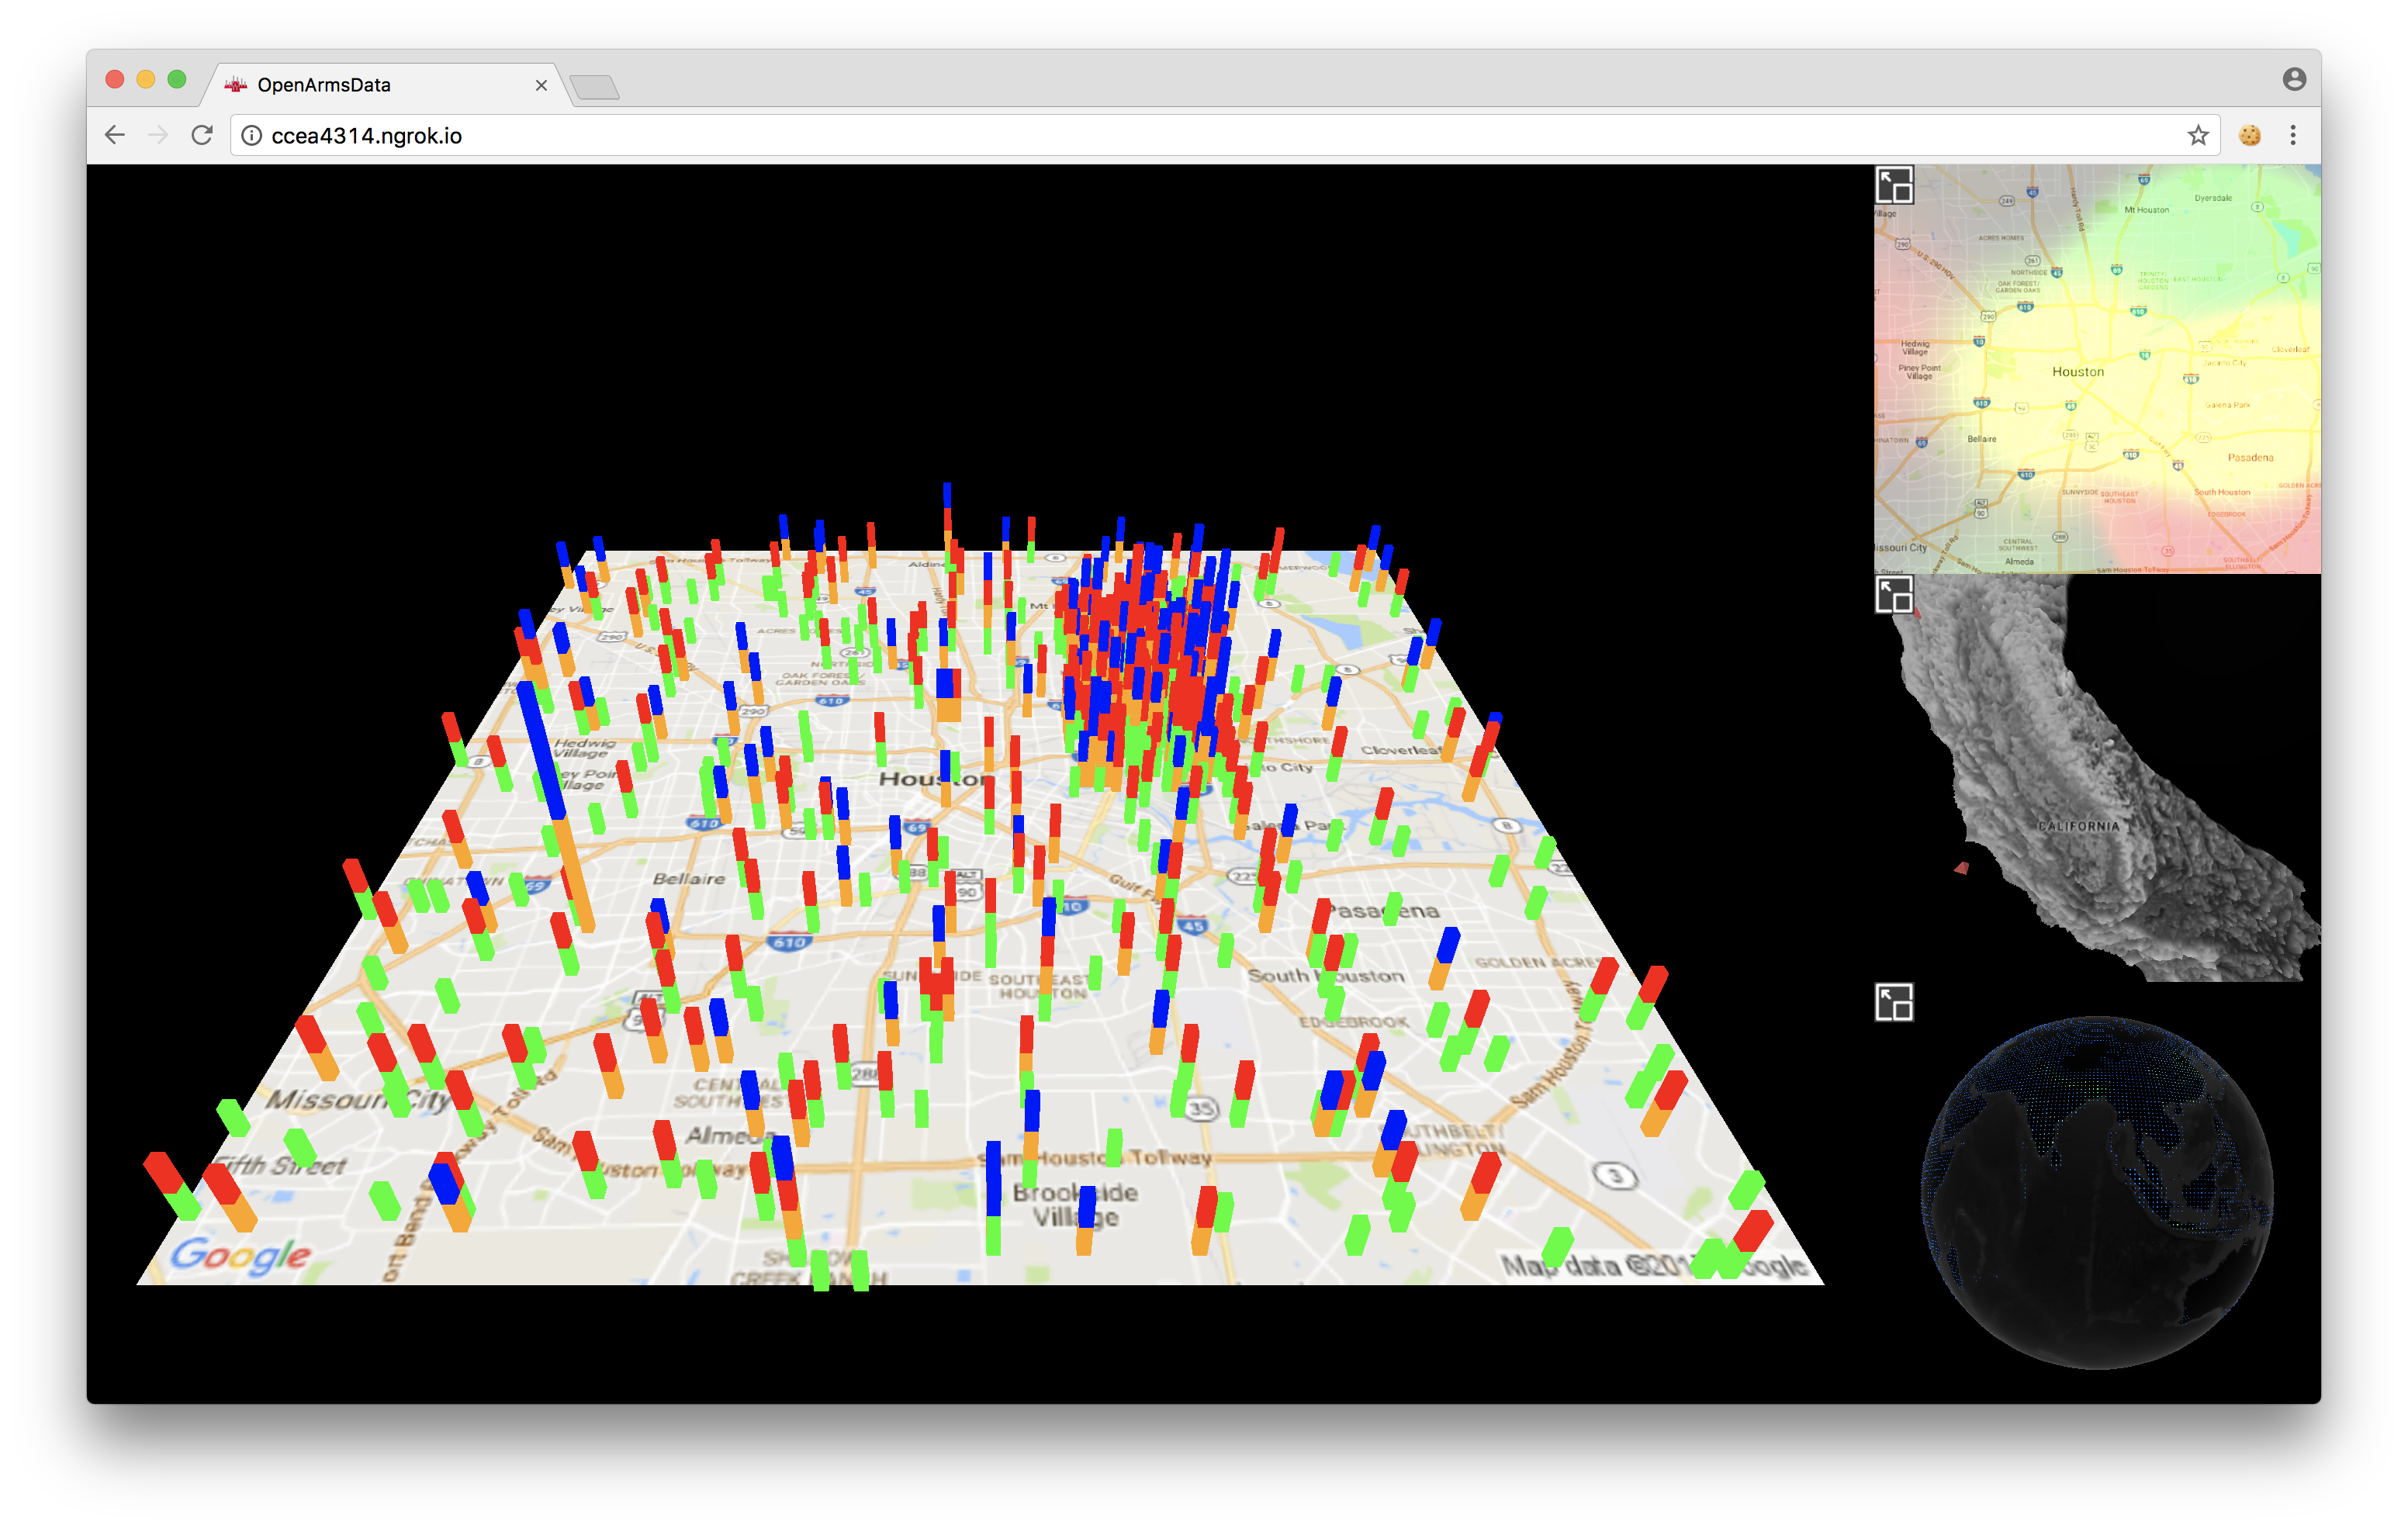Click the browser forward arrow
The height and width of the screenshot is (1528, 2408).
click(158, 135)
